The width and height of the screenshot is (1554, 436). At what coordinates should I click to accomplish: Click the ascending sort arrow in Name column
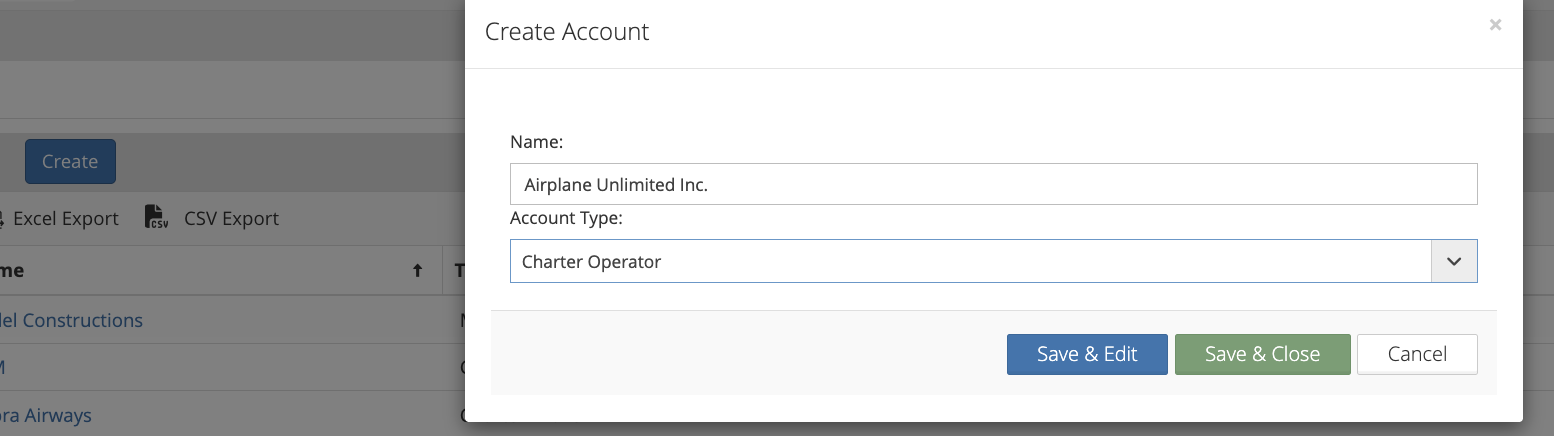[417, 270]
